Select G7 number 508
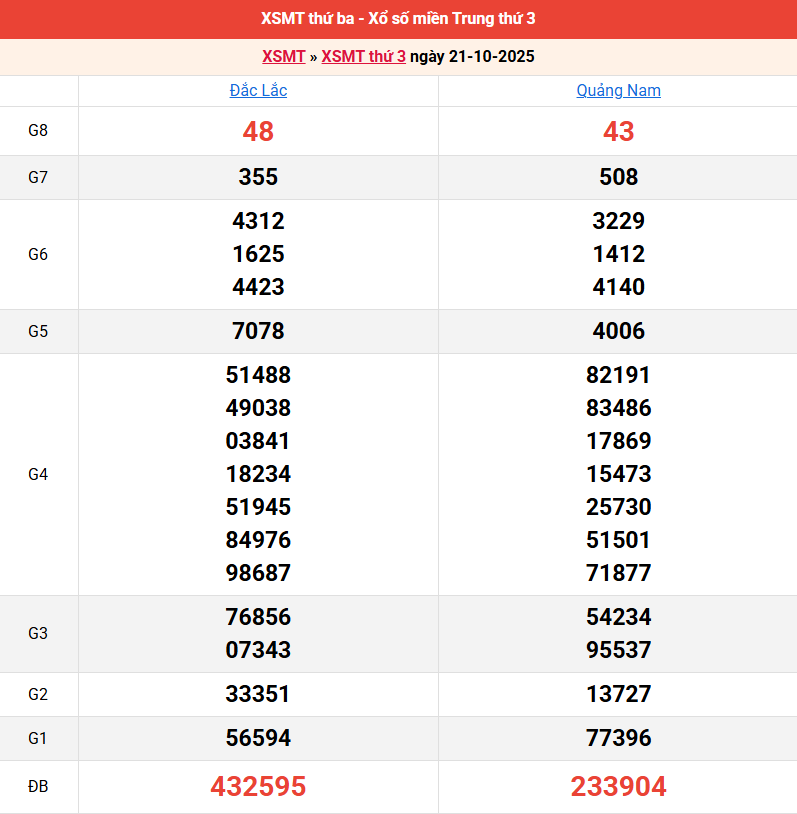Viewport: 797px width, 814px height. [x=618, y=177]
